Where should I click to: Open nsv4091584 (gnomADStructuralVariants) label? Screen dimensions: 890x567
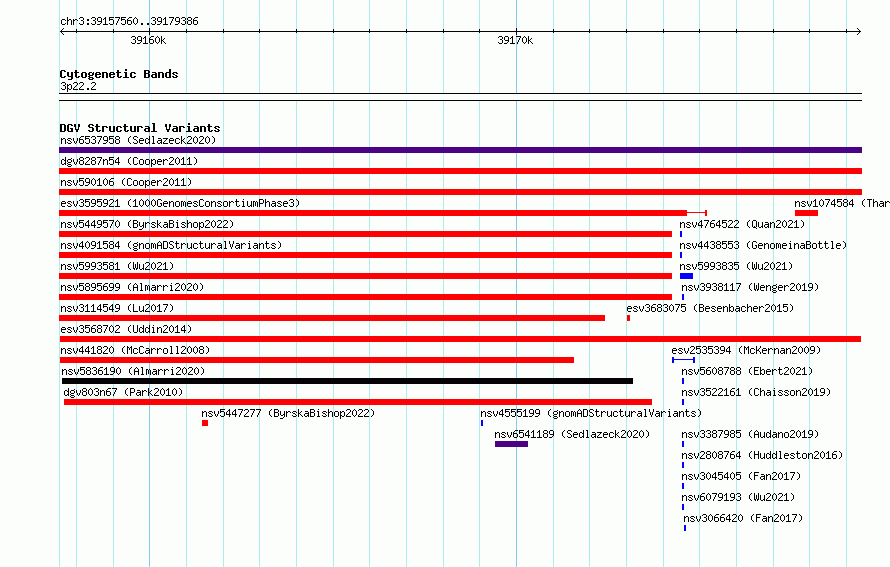pyautogui.click(x=171, y=245)
